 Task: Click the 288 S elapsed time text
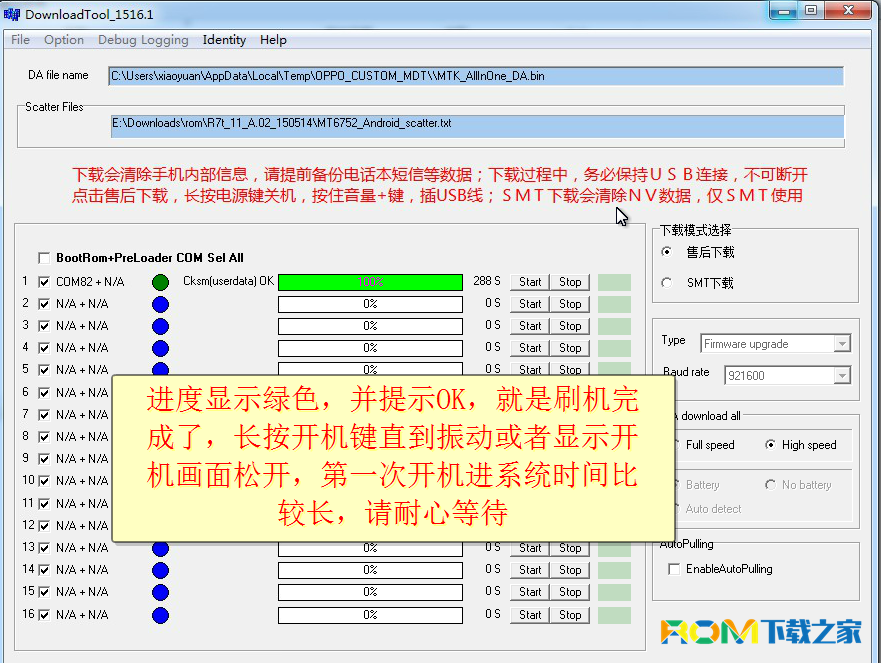(487, 281)
